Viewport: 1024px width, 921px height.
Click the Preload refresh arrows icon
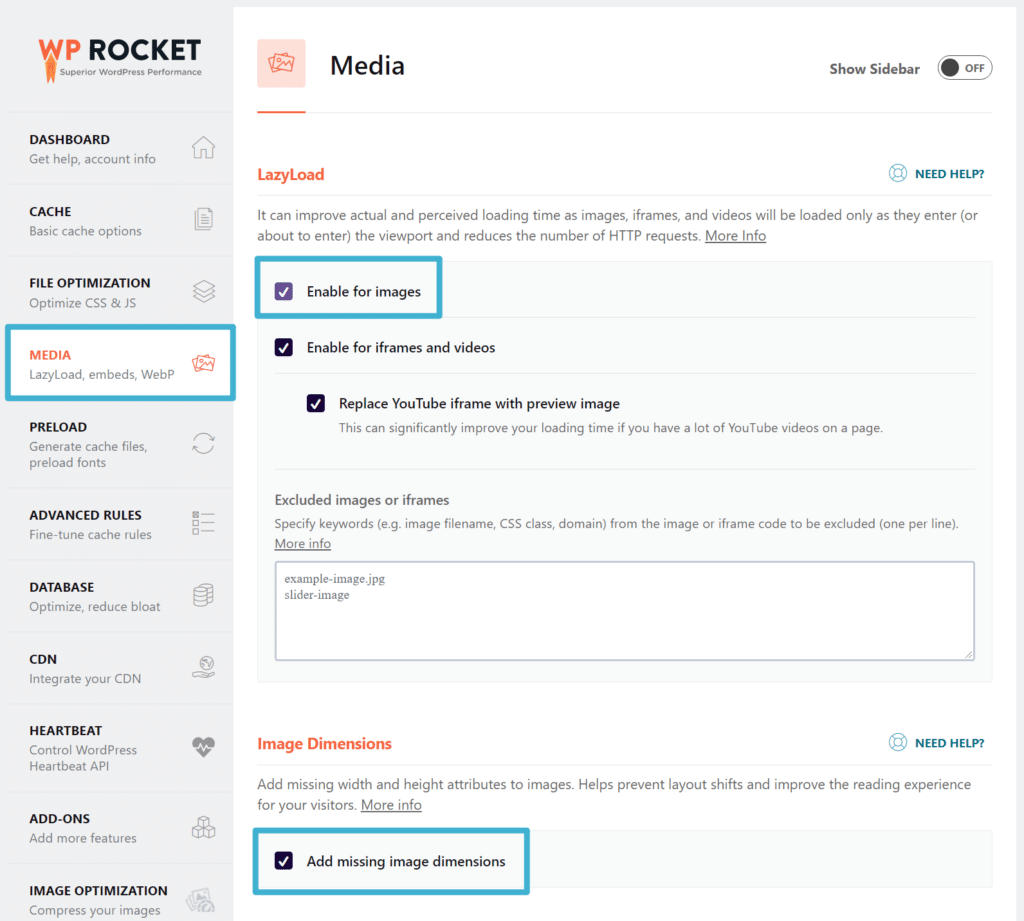[203, 444]
